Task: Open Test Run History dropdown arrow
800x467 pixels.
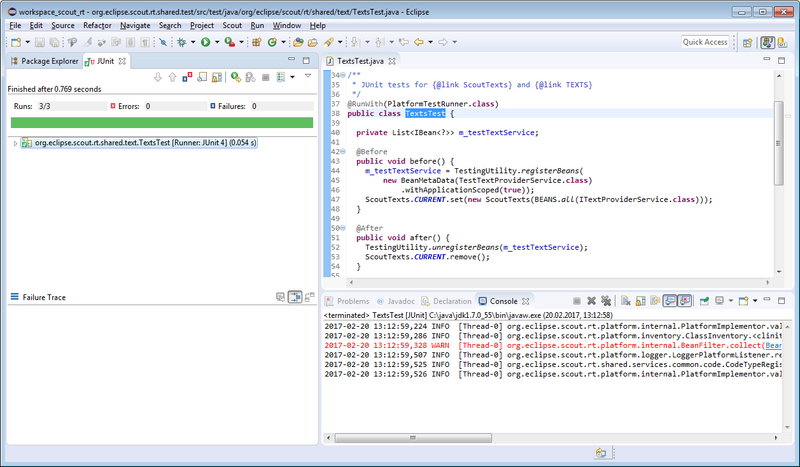Action: [292, 77]
